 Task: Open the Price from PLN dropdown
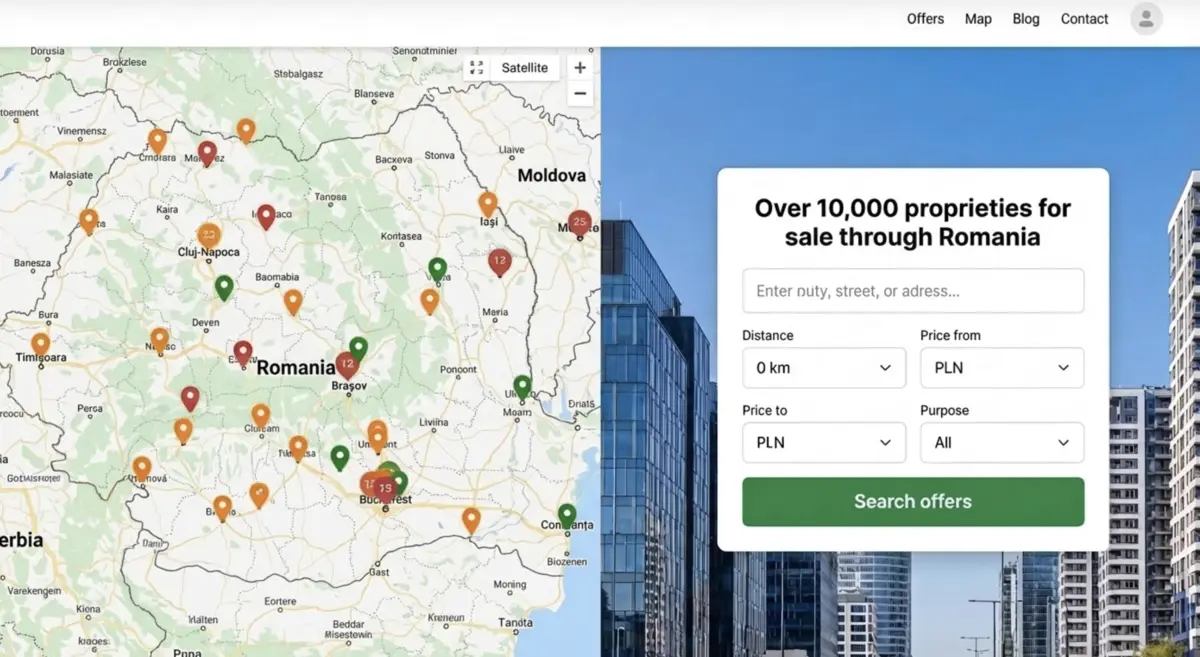click(1002, 368)
